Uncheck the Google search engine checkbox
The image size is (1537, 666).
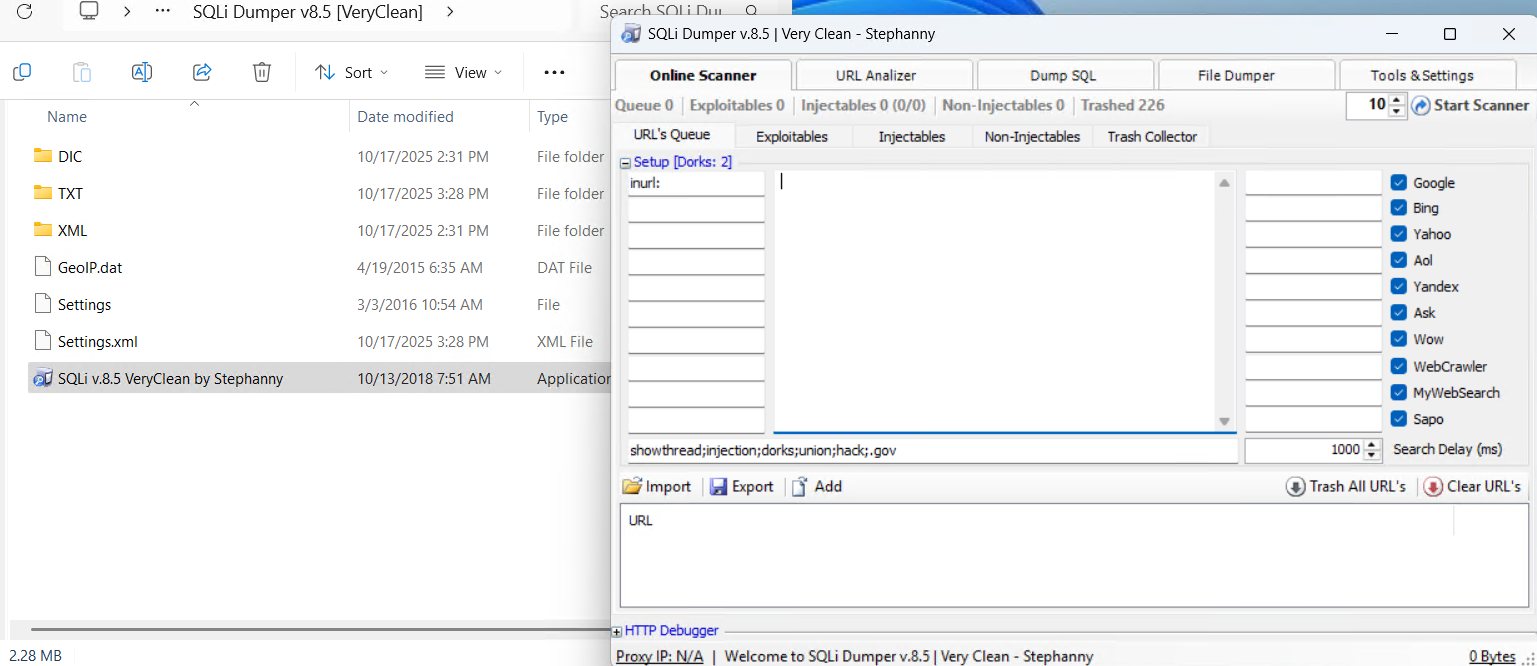pos(1399,182)
